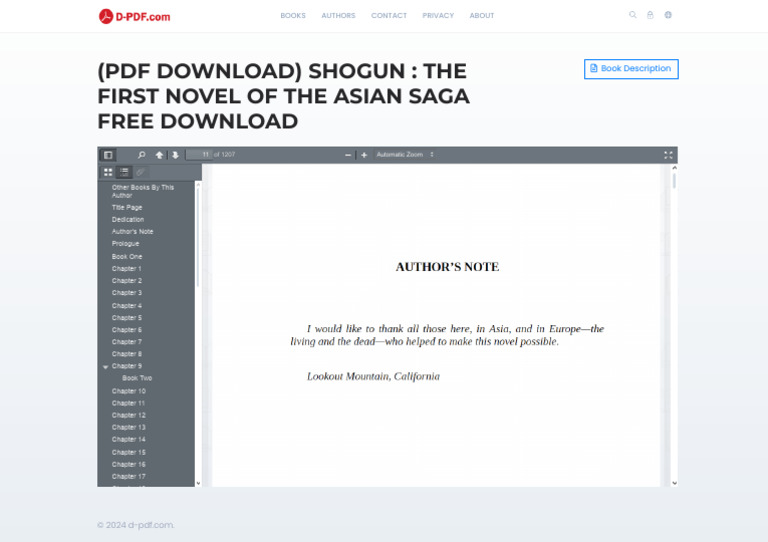Viewport: 768px width, 542px height.
Task: Click the globe language icon
Action: pos(668,15)
